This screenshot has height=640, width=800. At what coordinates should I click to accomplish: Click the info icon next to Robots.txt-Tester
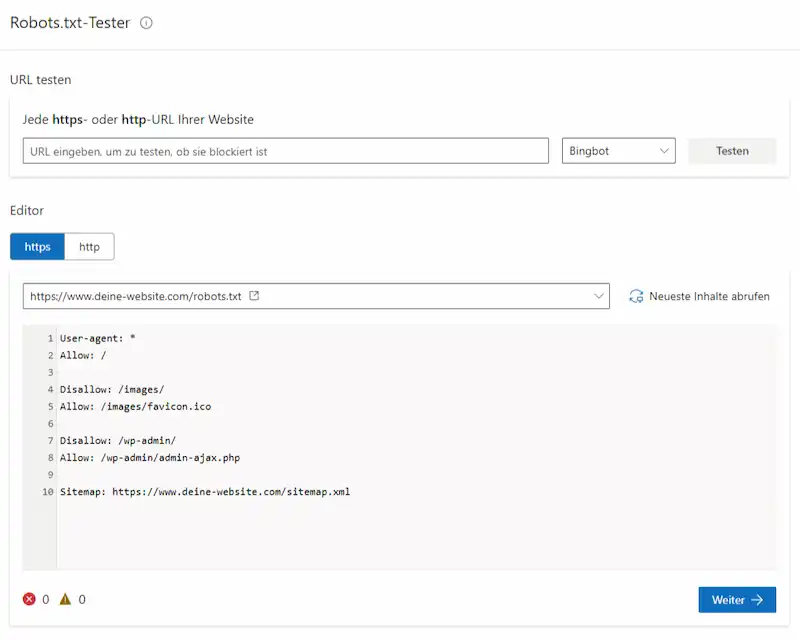tap(146, 22)
